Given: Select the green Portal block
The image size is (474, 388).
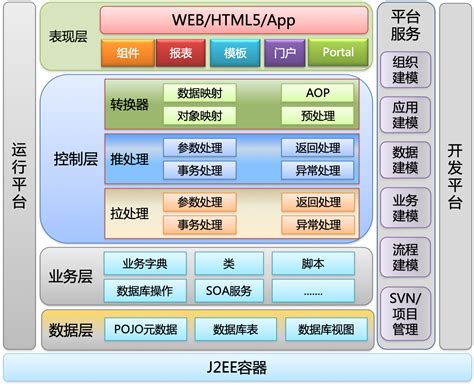Looking at the screenshot, I should pos(338,52).
